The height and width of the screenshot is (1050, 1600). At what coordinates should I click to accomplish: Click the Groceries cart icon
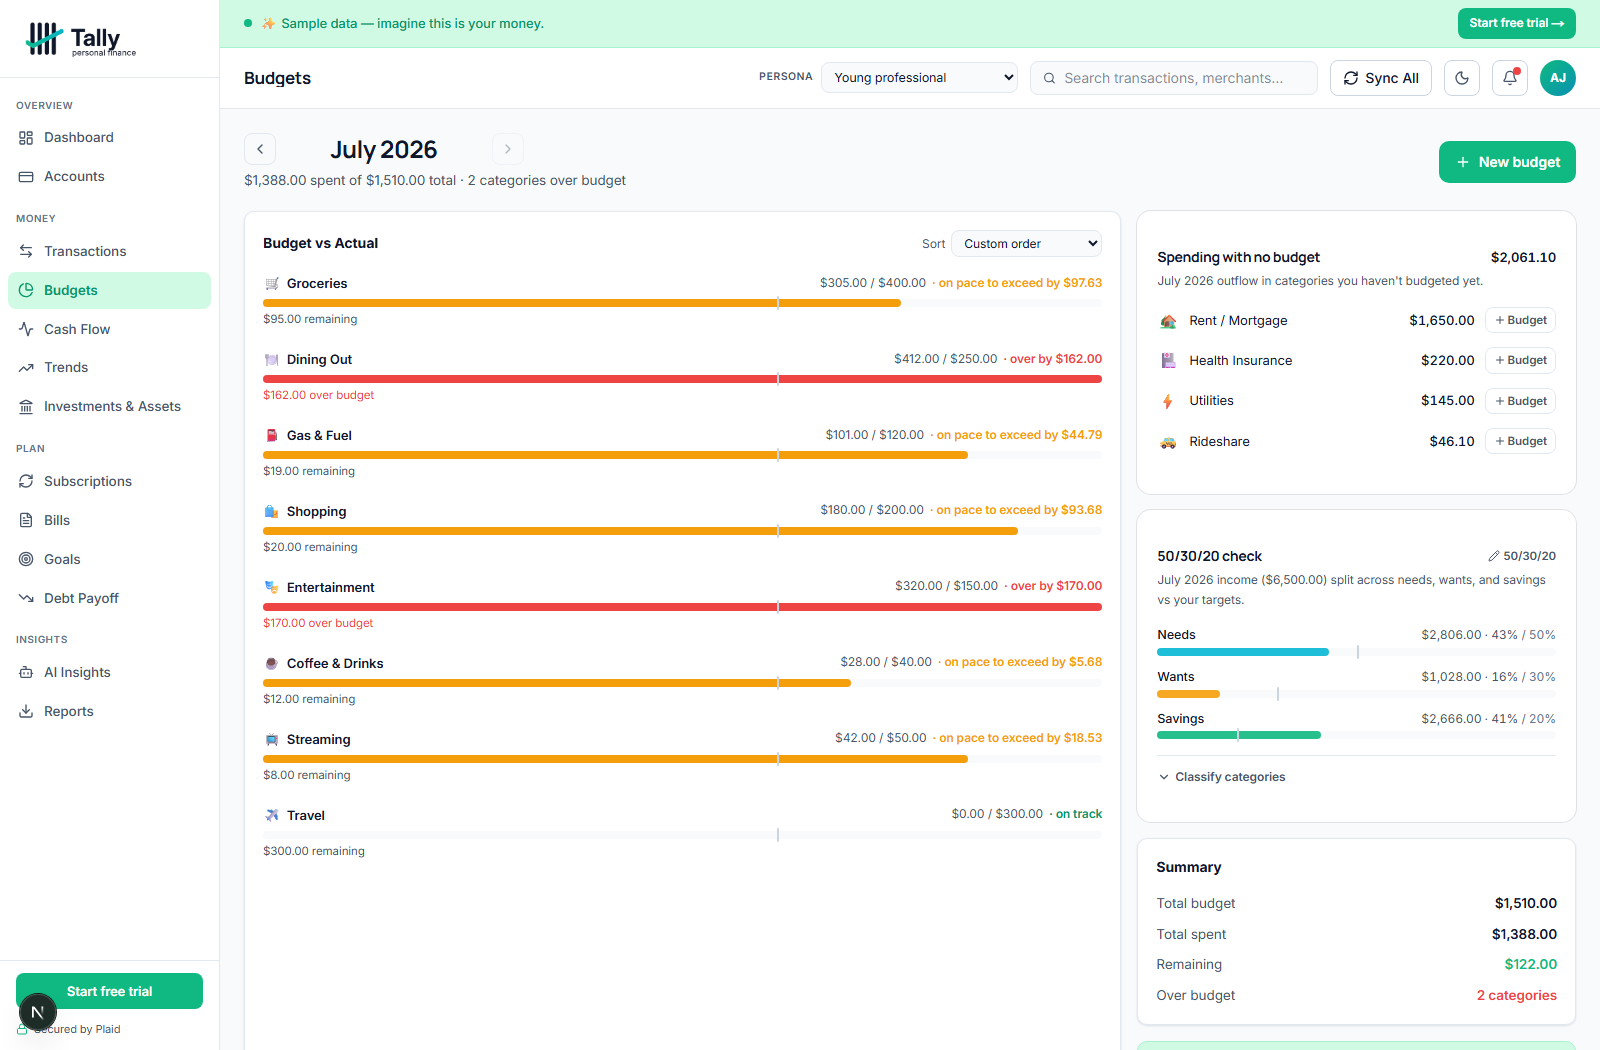(272, 284)
